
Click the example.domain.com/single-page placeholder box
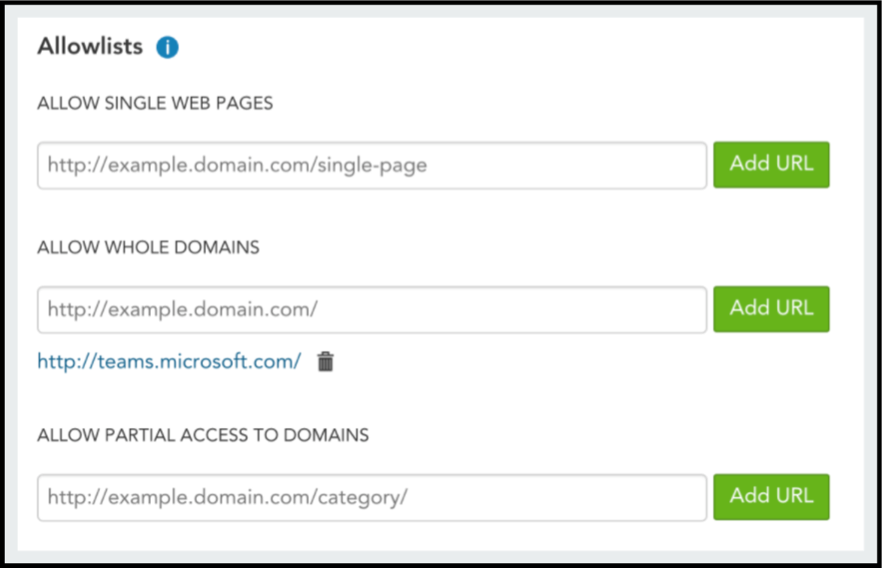[x=372, y=165]
